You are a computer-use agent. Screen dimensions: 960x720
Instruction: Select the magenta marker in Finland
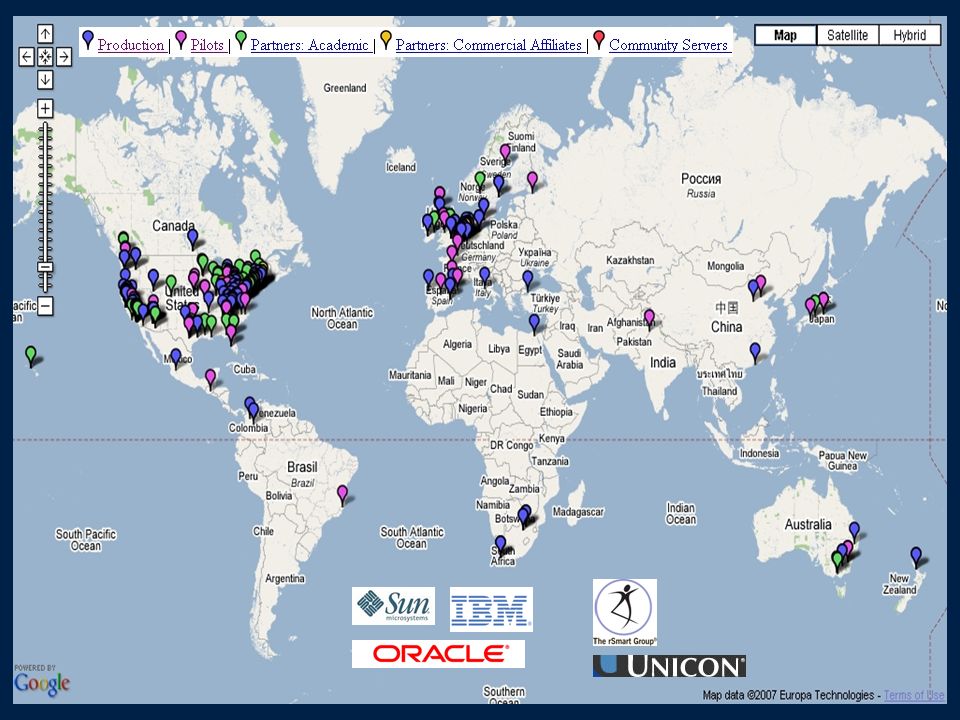click(505, 153)
